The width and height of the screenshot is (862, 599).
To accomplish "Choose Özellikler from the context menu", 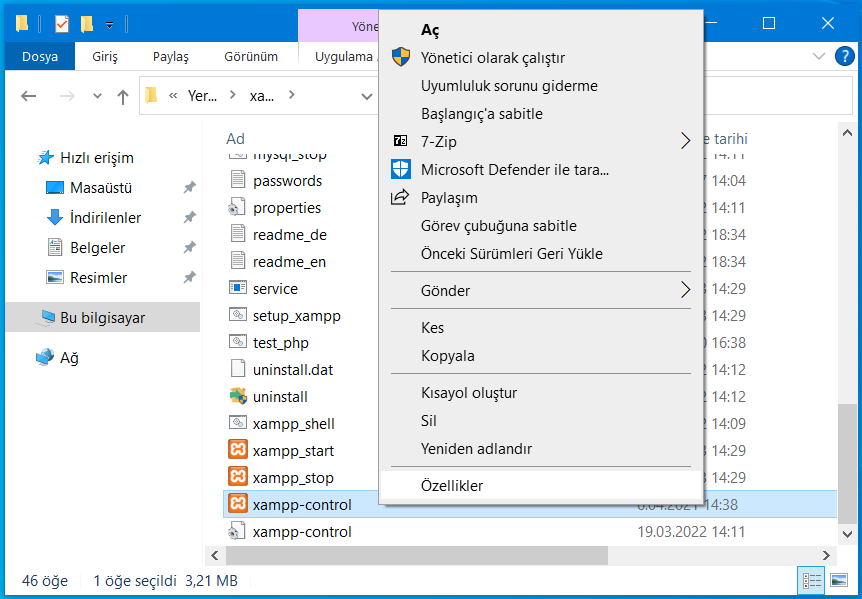I will pos(541,485).
